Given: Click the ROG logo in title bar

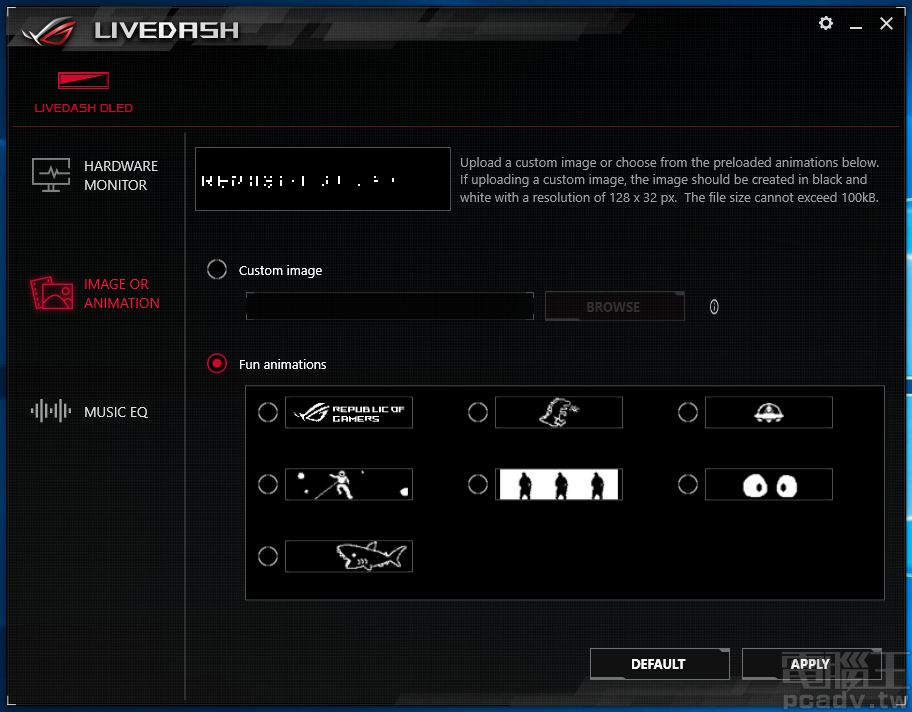Looking at the screenshot, I should [x=48, y=29].
